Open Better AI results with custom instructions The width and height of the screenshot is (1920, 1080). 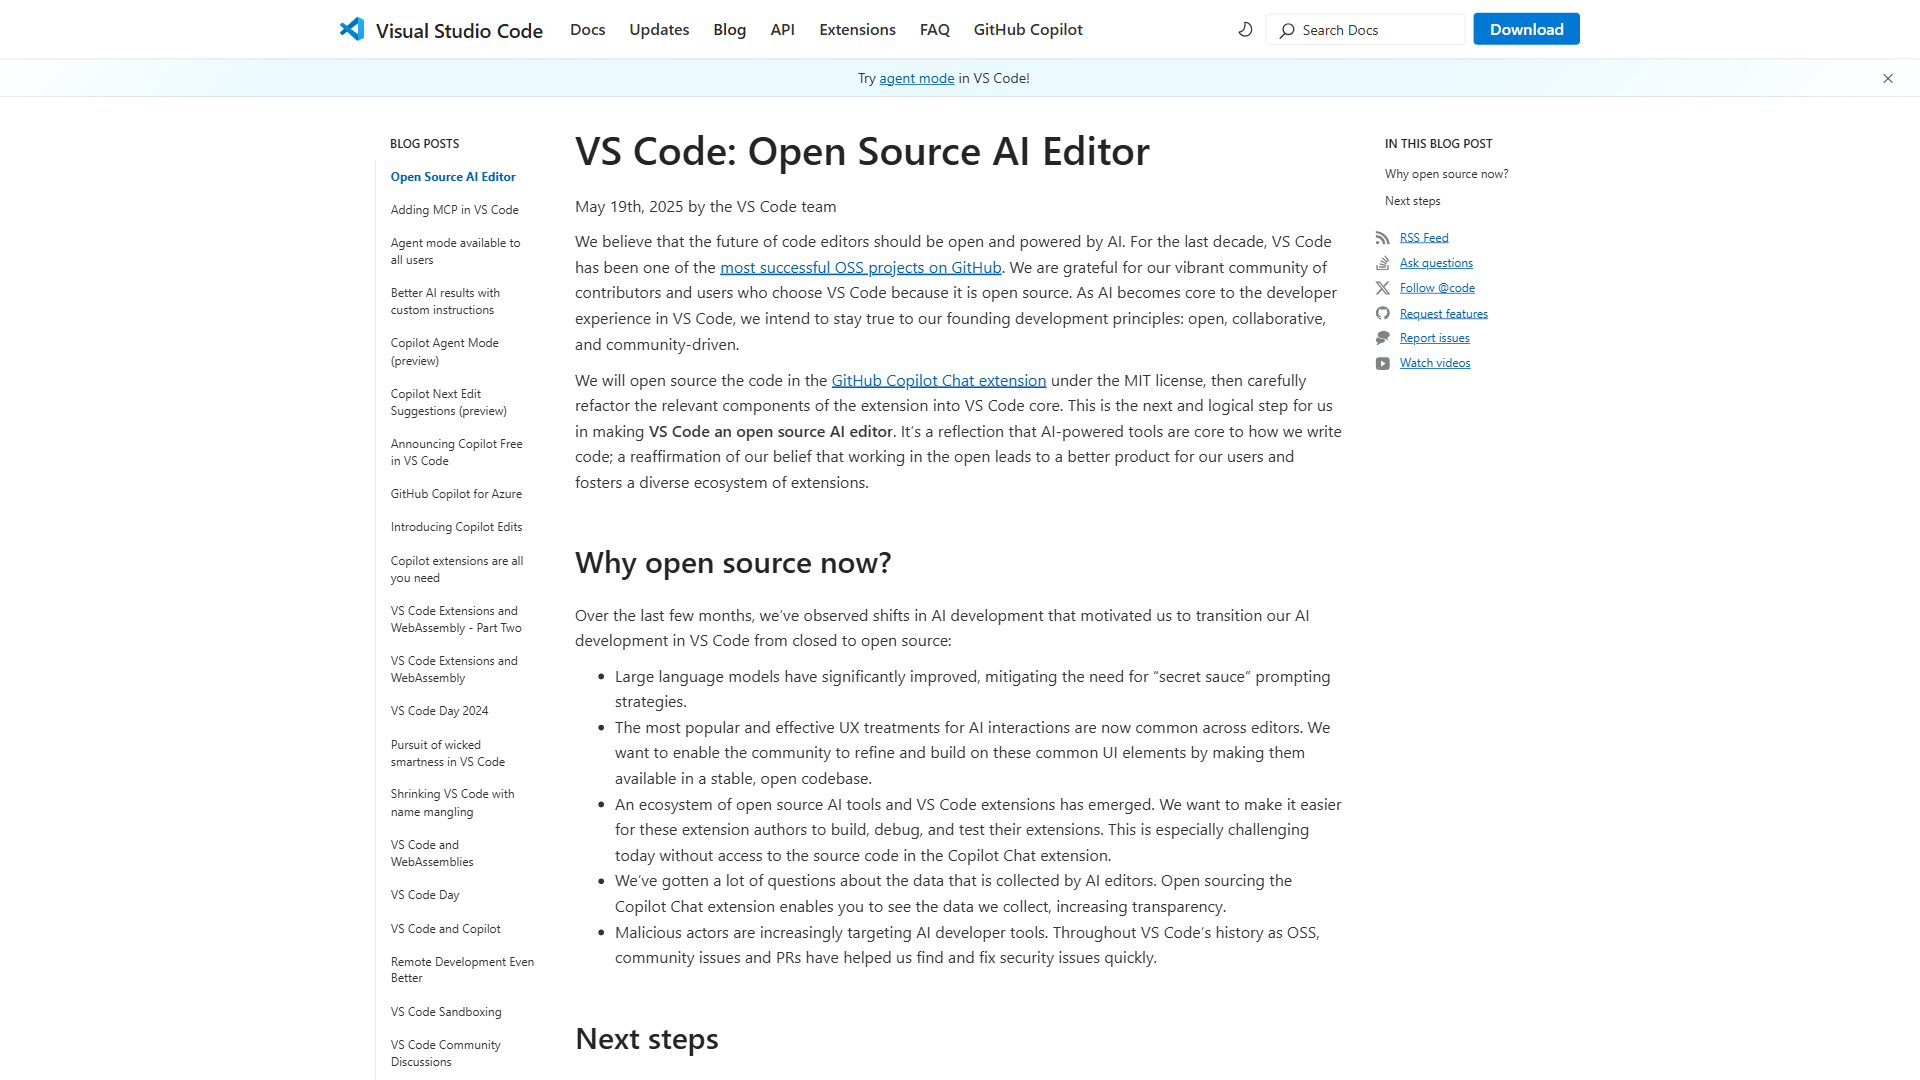445,301
